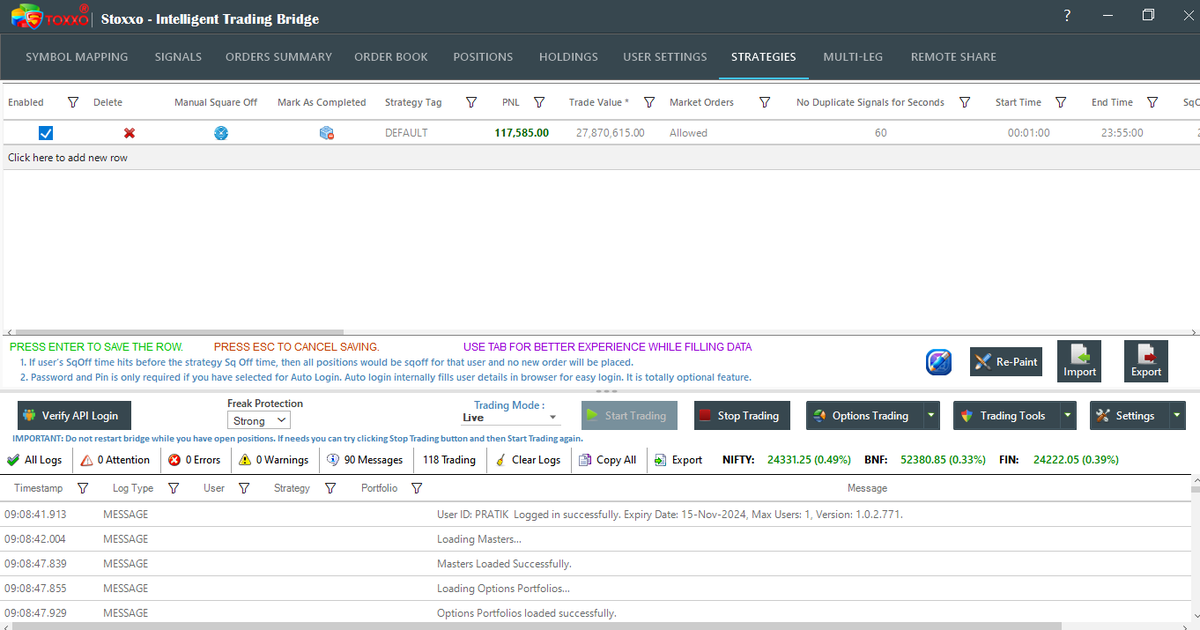Screen dimensions: 1200x630
Task: Click the Import button
Action: coord(1080,361)
